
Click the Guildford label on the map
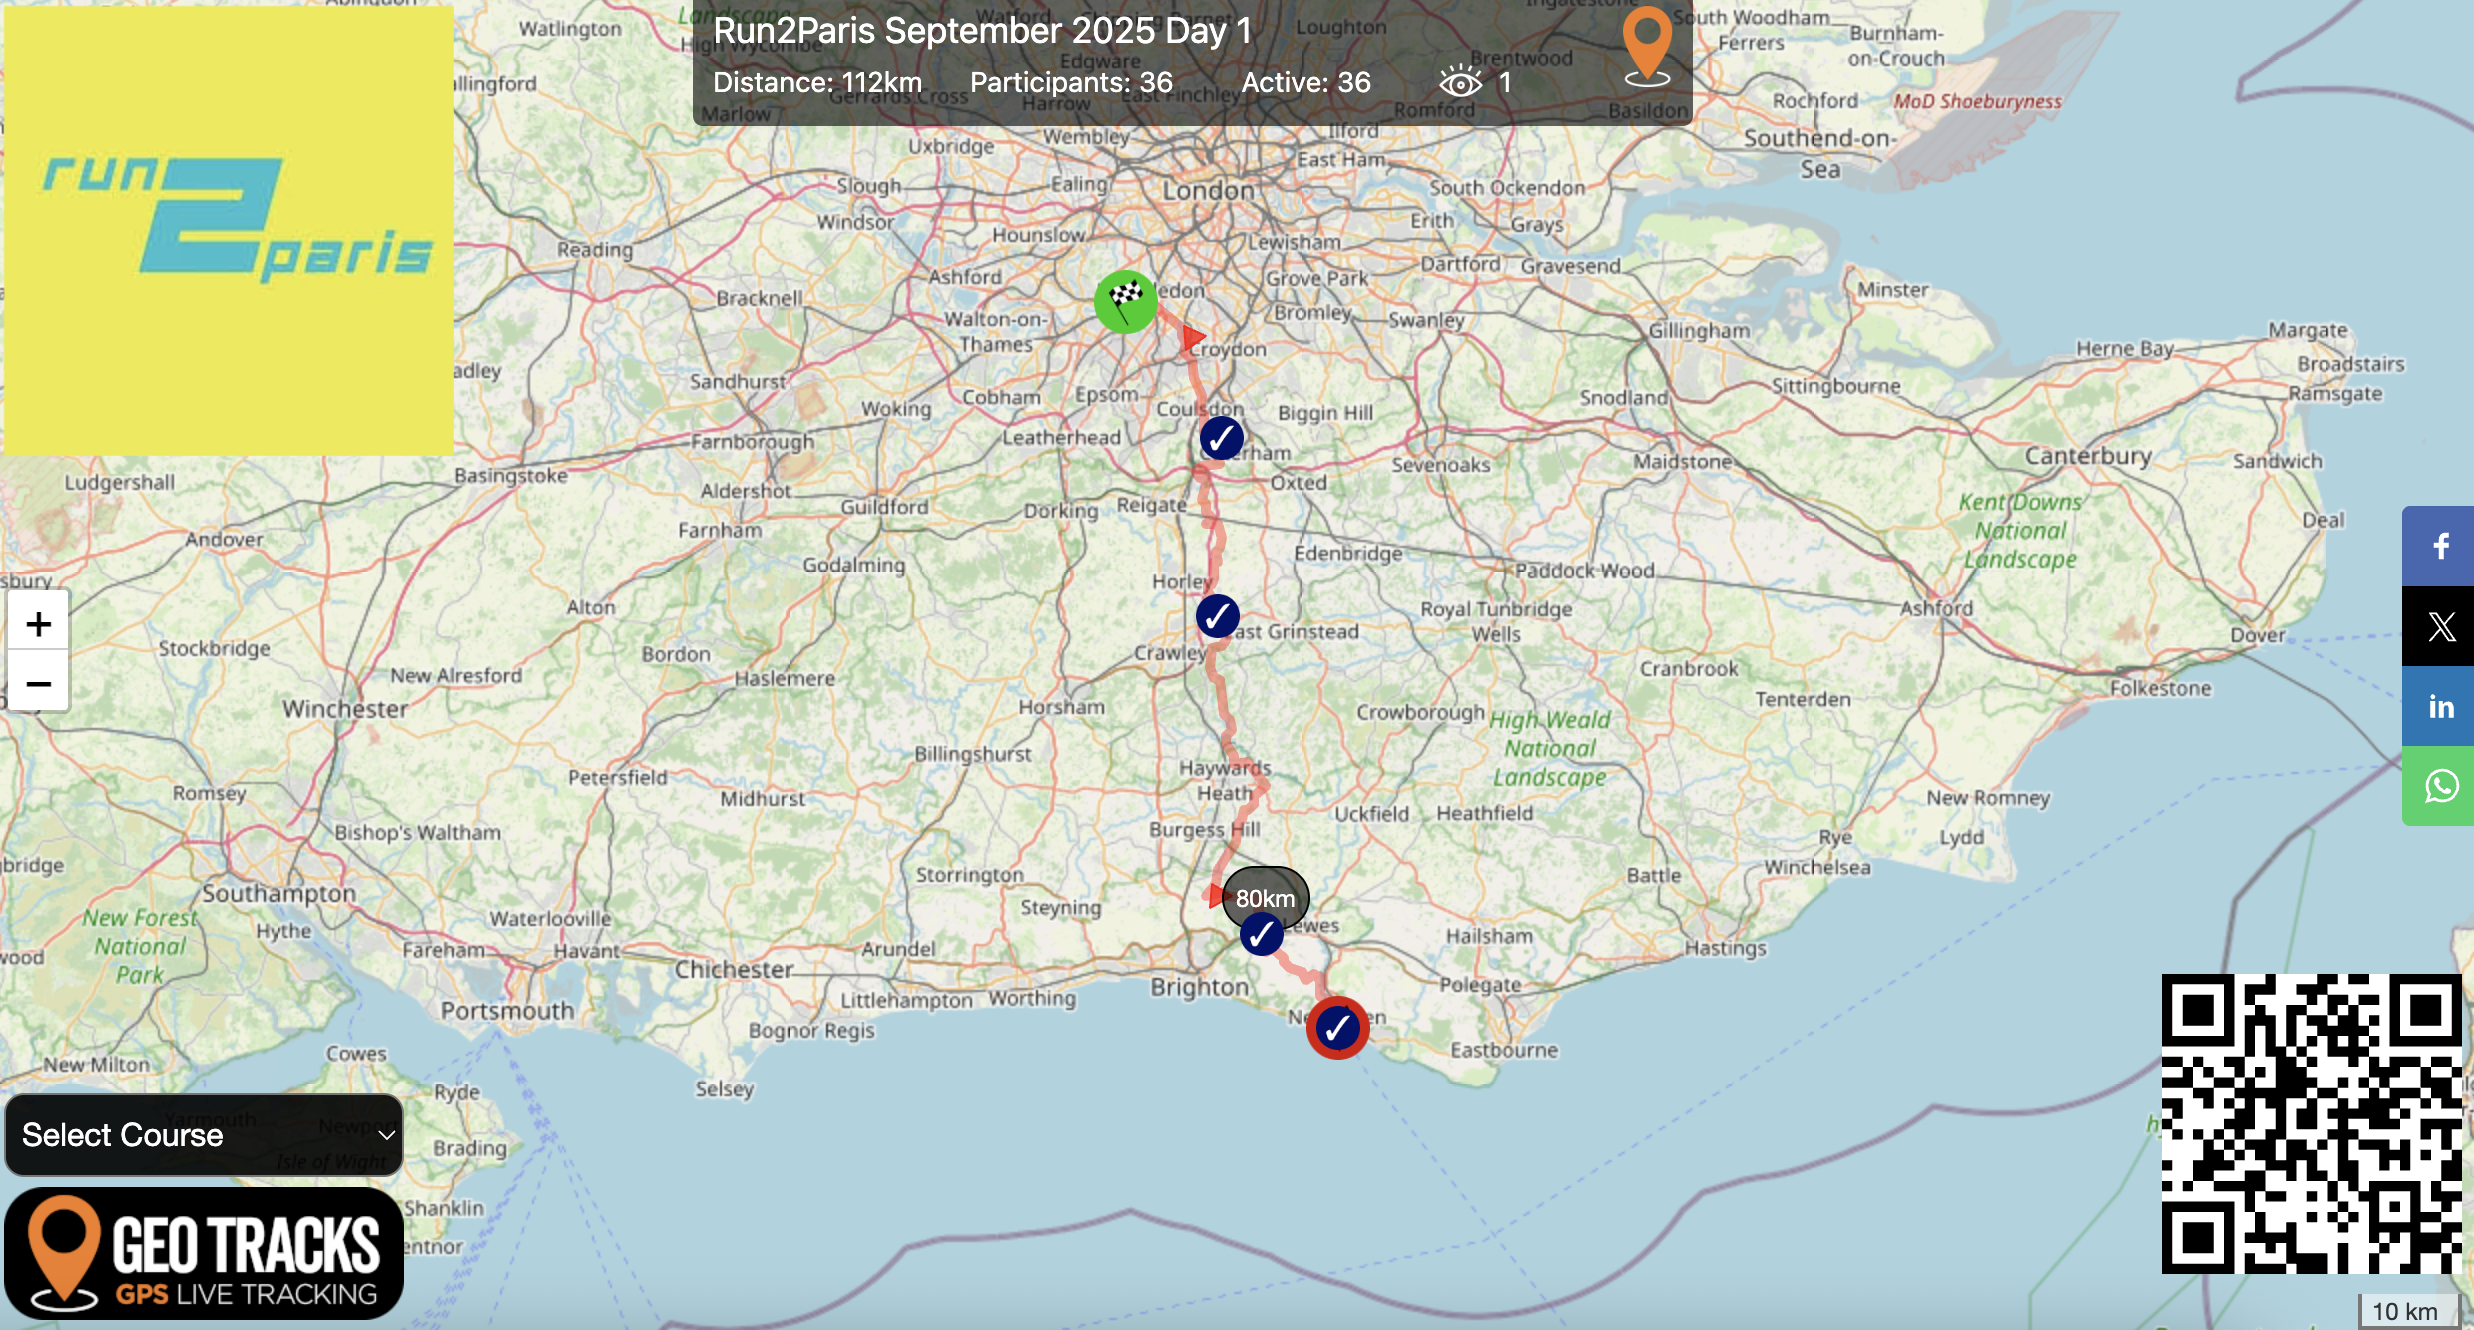[x=884, y=507]
